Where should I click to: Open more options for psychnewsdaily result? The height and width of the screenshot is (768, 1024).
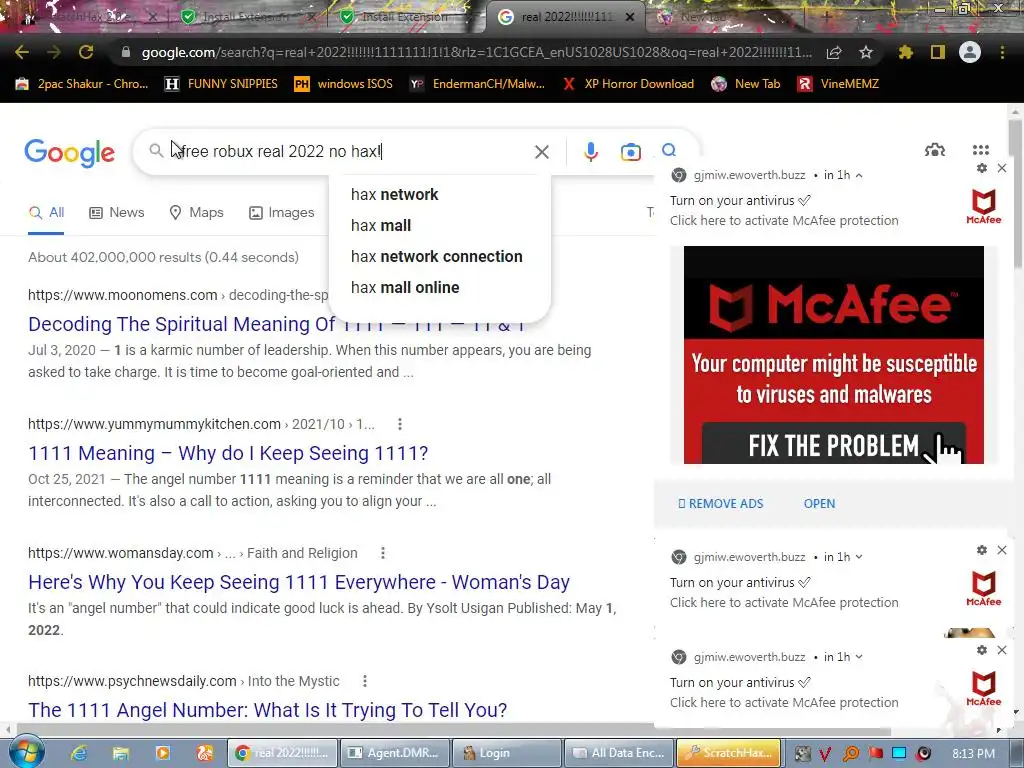pos(364,681)
